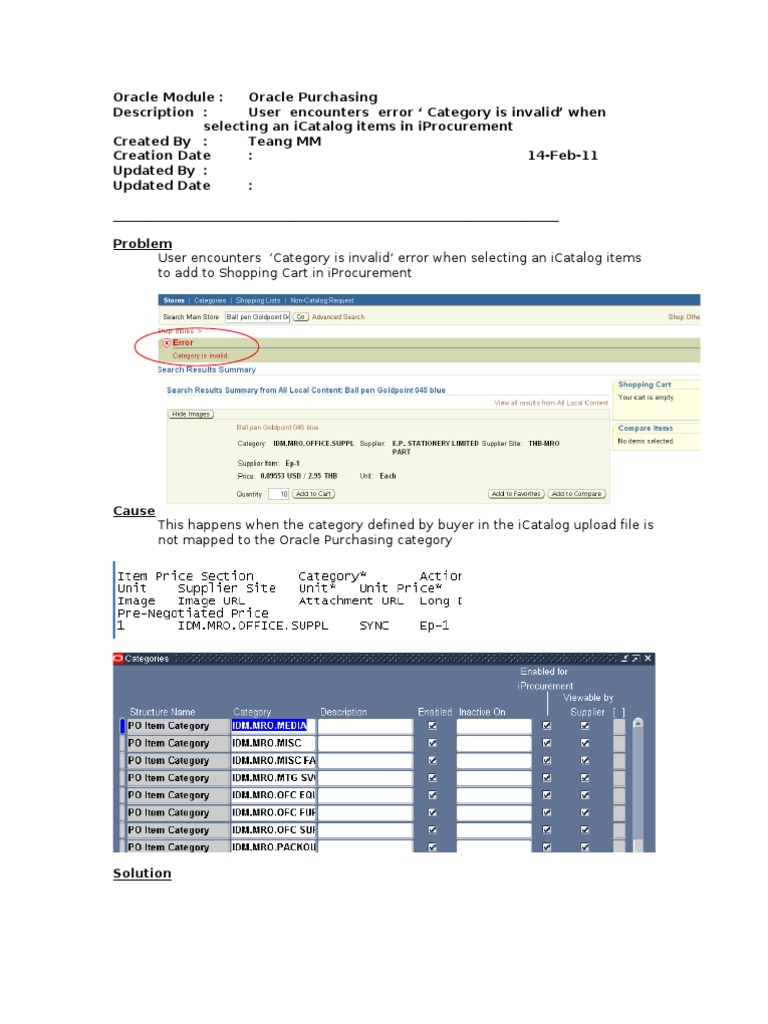Toggle Viewable by Supplier checkbox for IDM.MRO.MISC row
This screenshot has height=1024, width=768.
tap(585, 743)
